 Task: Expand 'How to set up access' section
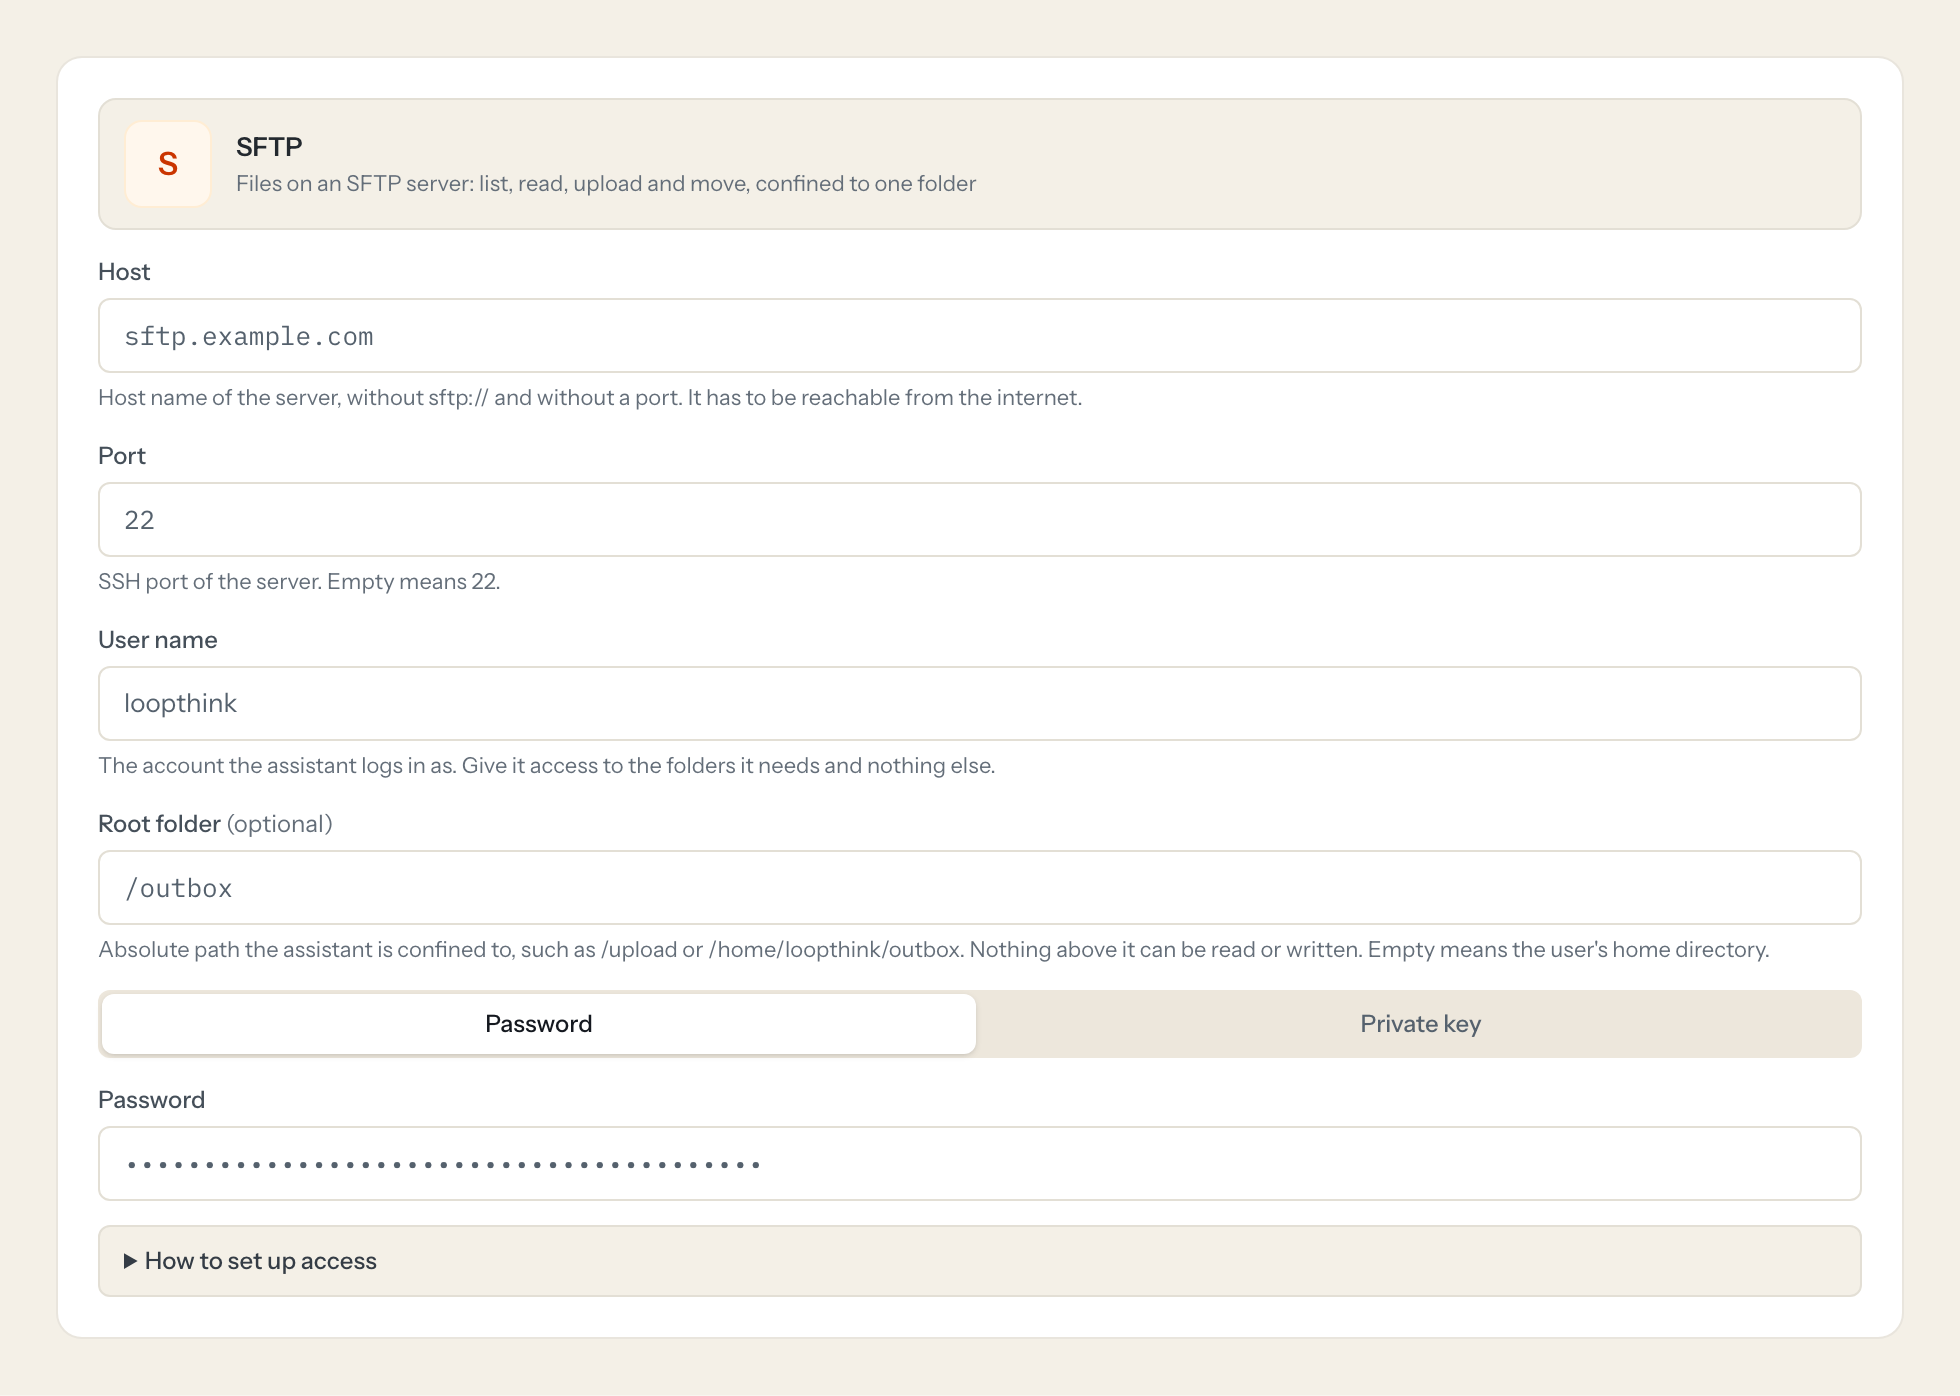coord(979,1261)
